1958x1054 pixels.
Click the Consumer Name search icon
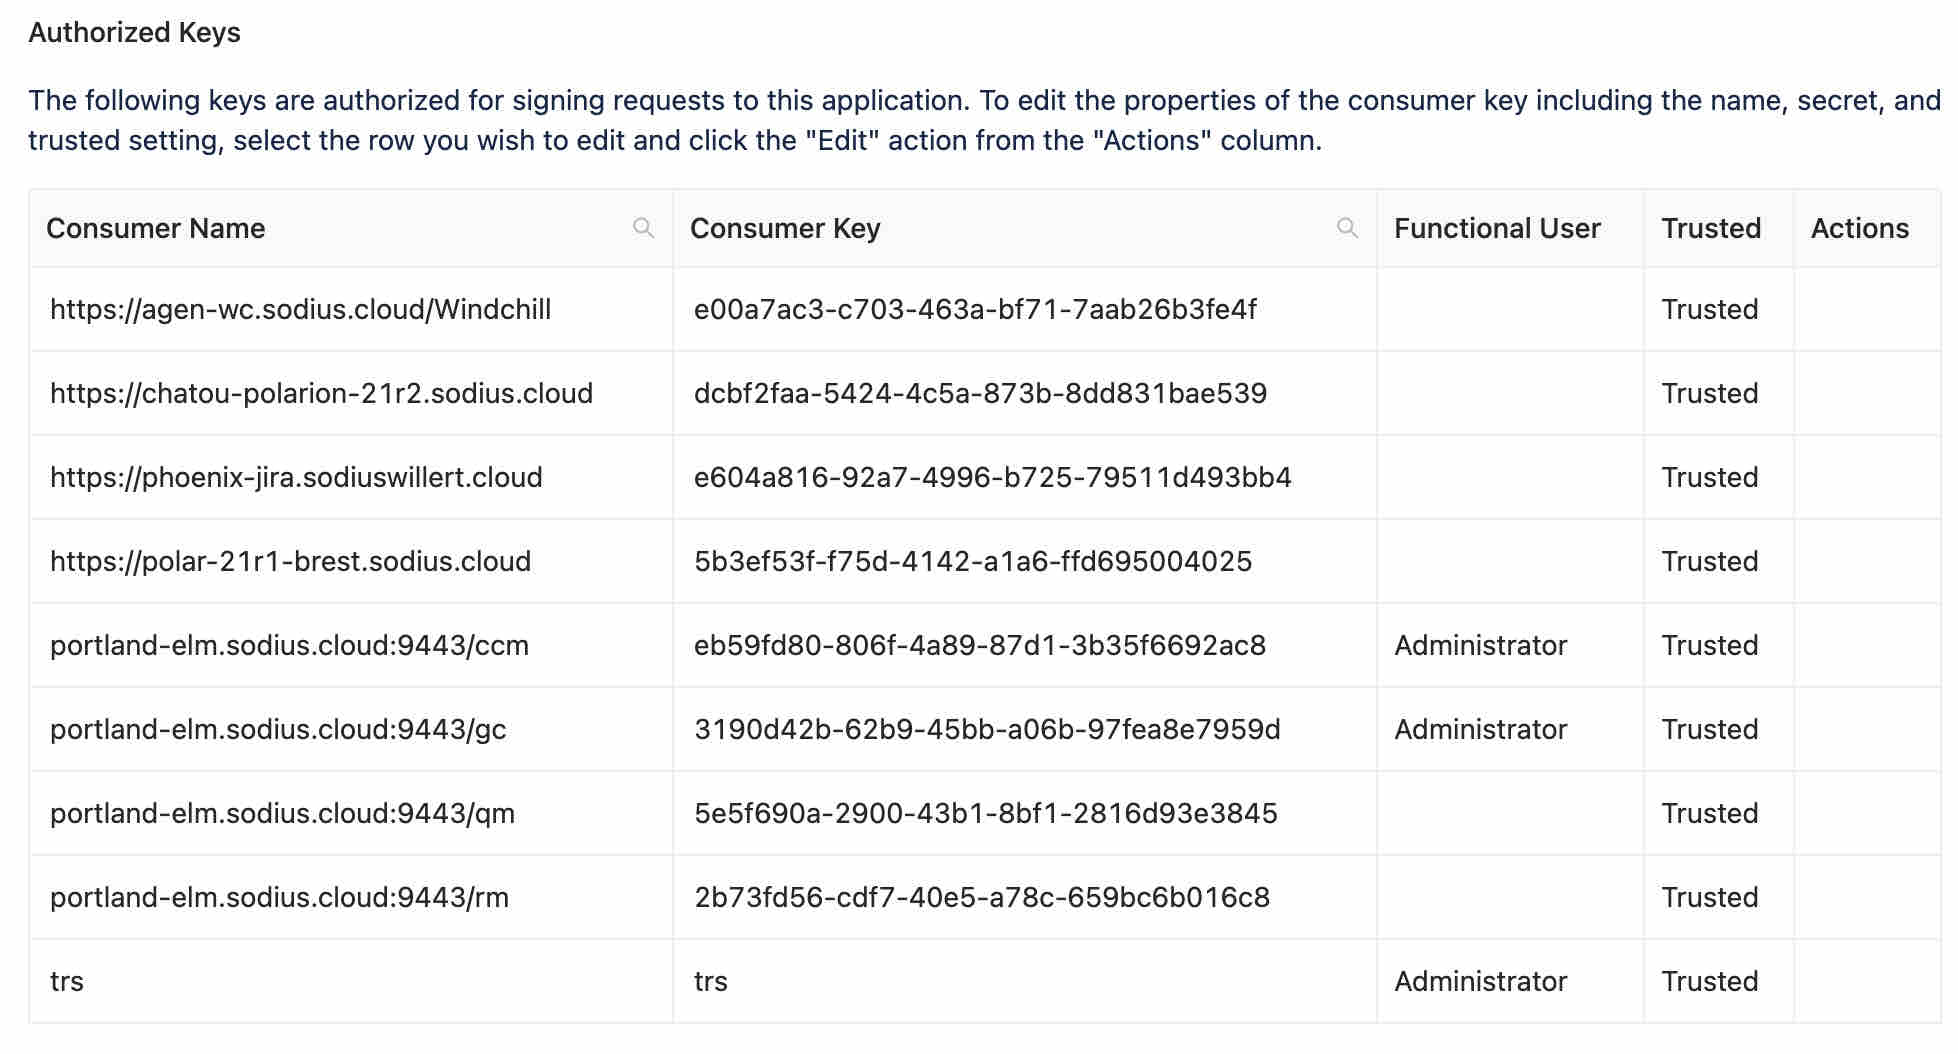[644, 228]
